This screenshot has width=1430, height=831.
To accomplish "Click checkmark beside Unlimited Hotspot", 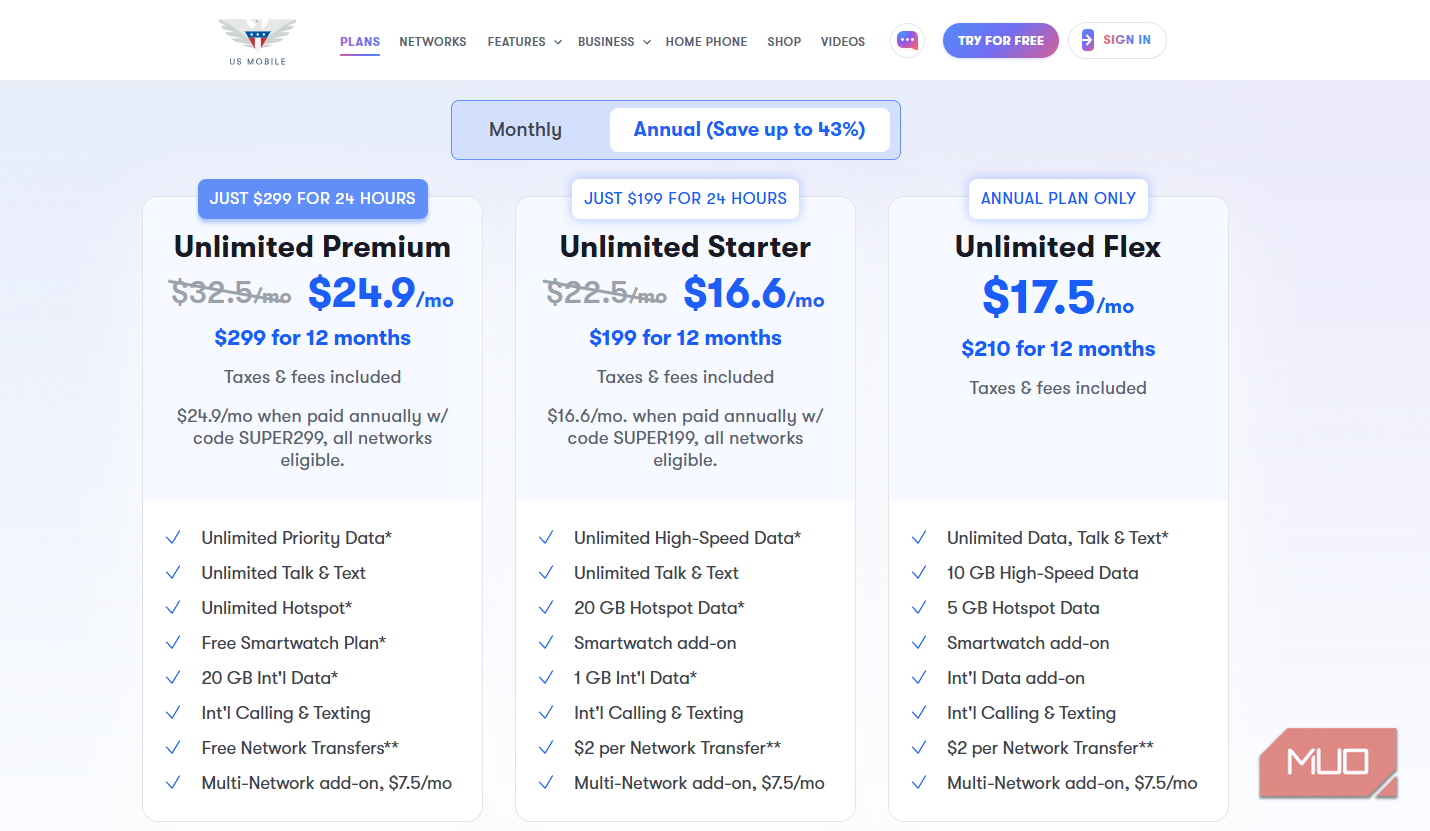I will coord(173,608).
